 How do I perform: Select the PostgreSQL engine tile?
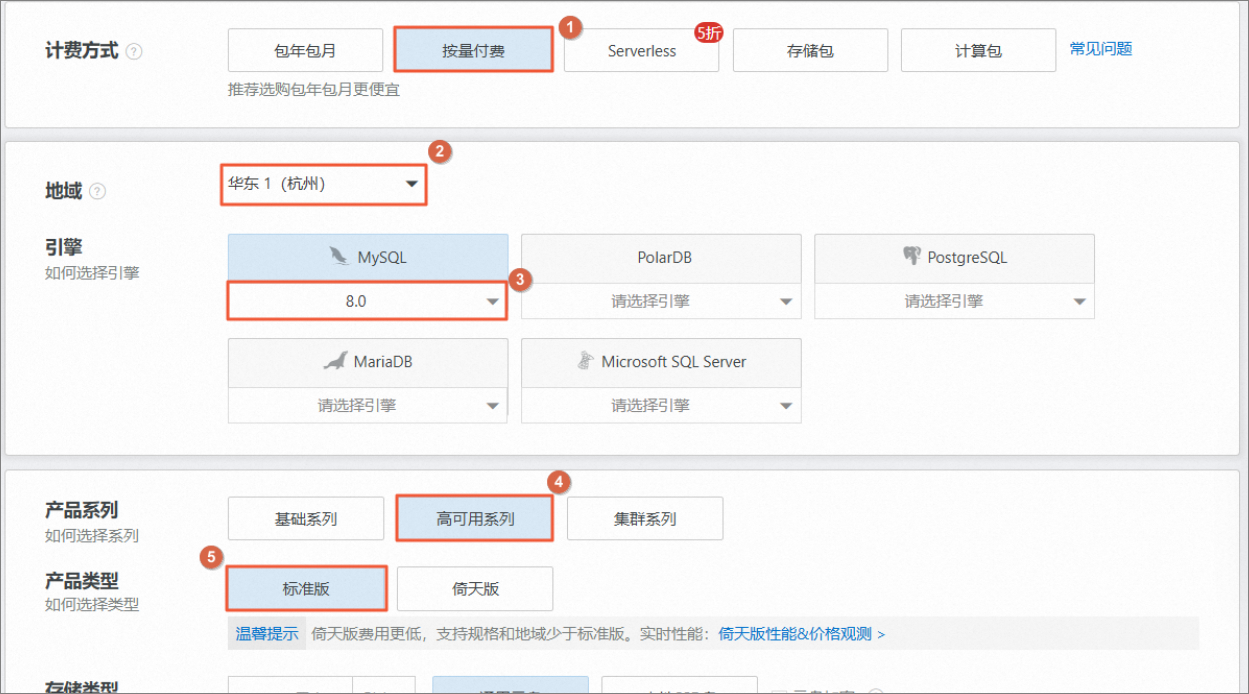click(x=954, y=257)
